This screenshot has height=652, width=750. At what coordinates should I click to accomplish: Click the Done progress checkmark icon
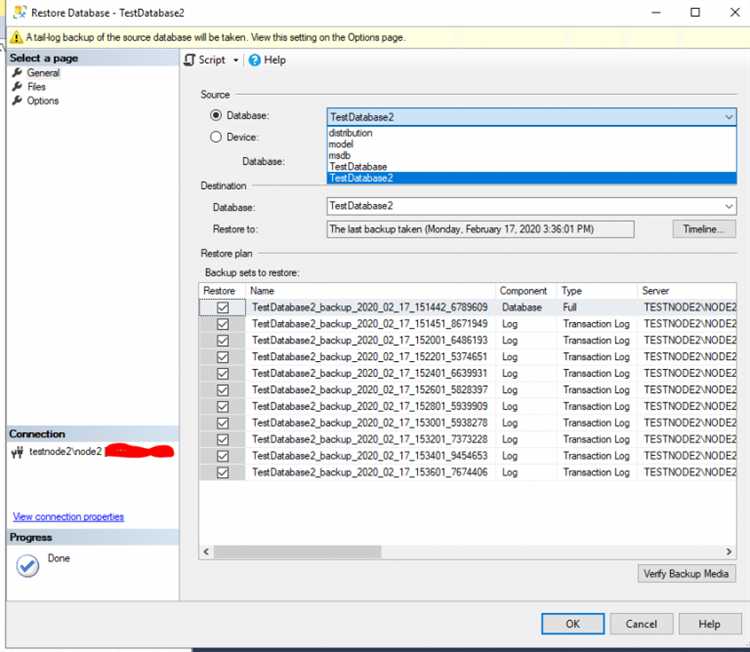pos(27,565)
